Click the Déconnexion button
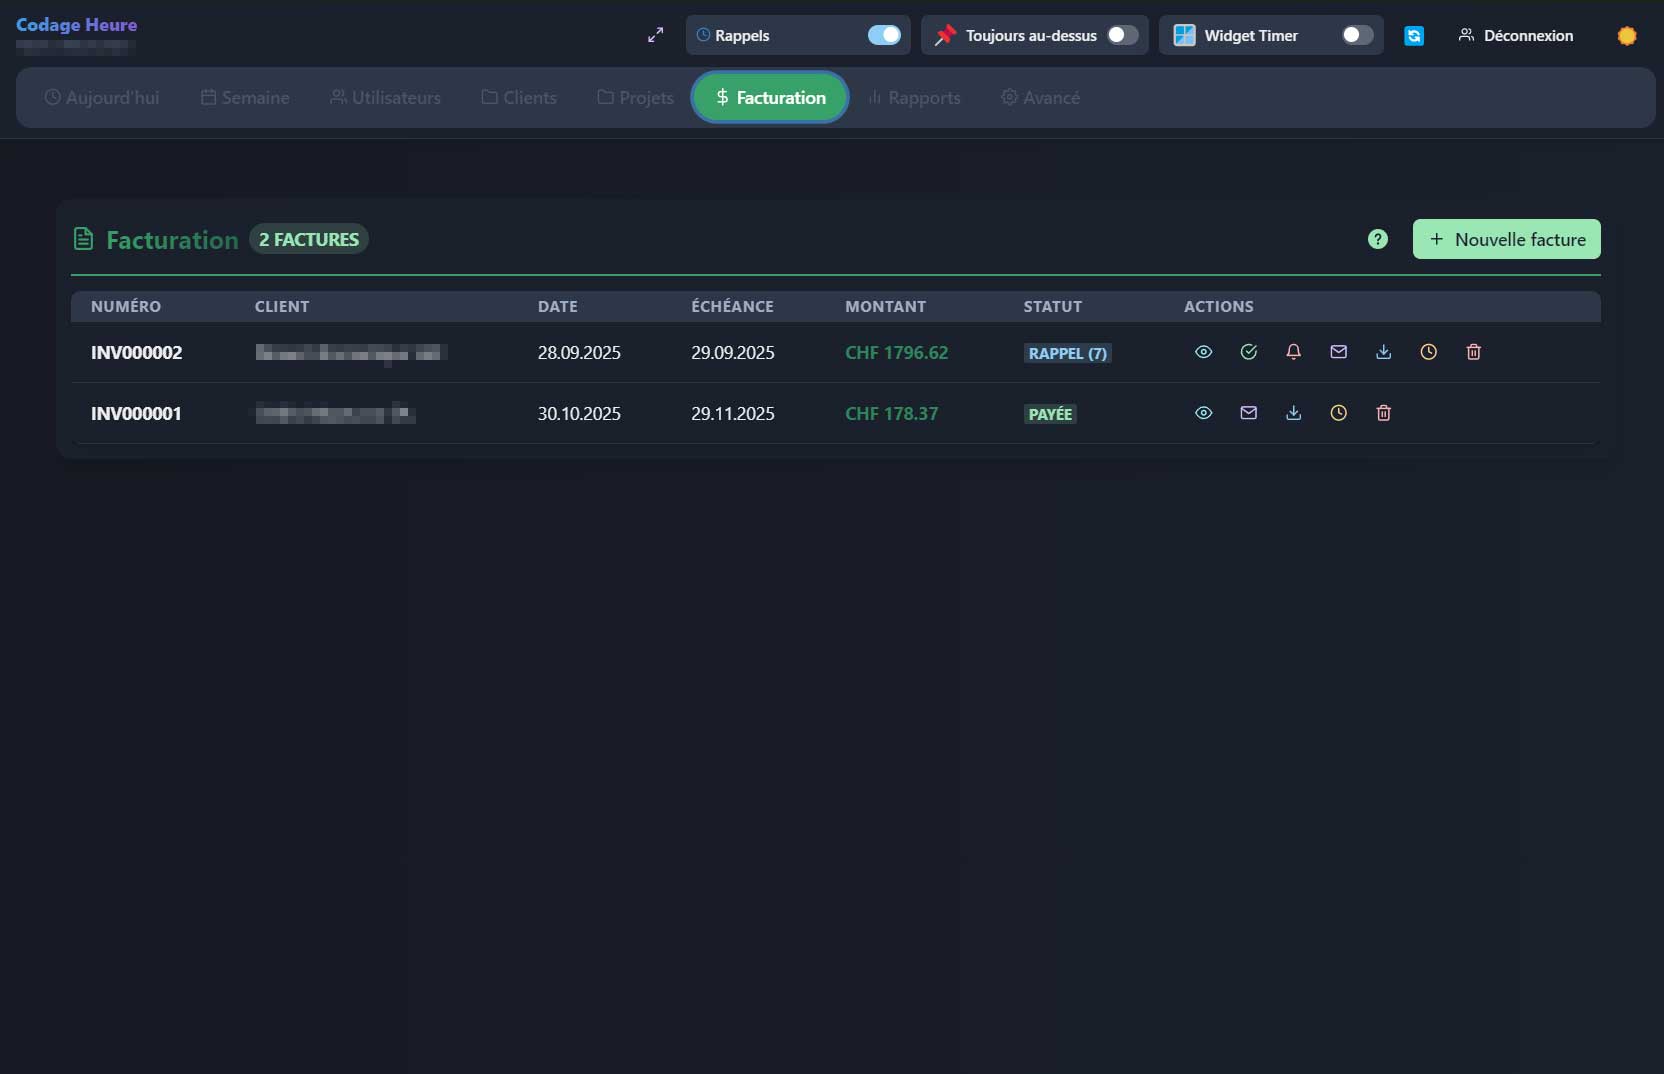1664x1074 pixels. click(1515, 35)
